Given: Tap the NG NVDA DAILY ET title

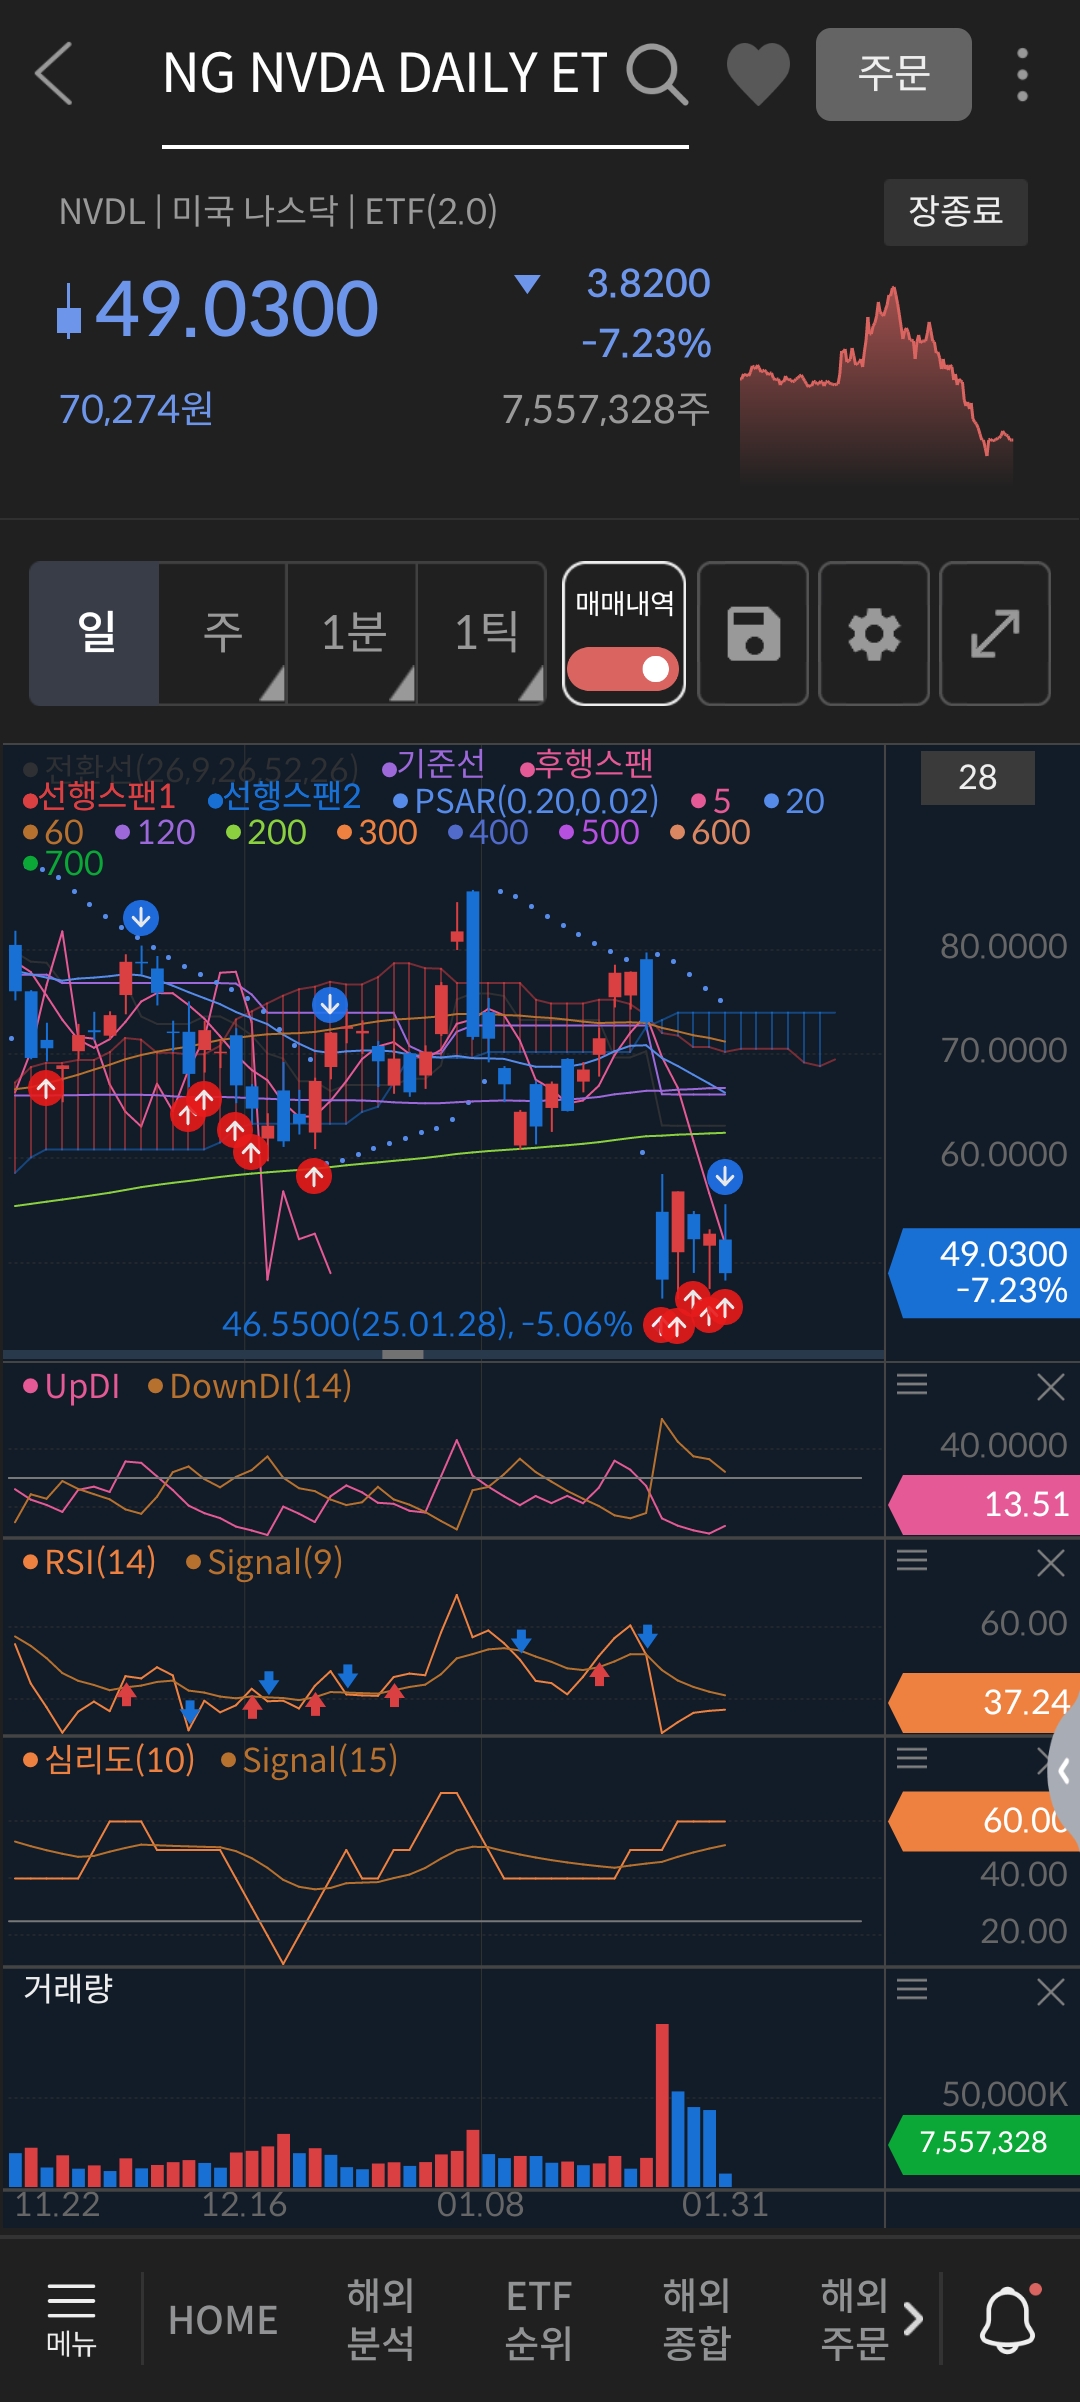Looking at the screenshot, I should (x=385, y=74).
